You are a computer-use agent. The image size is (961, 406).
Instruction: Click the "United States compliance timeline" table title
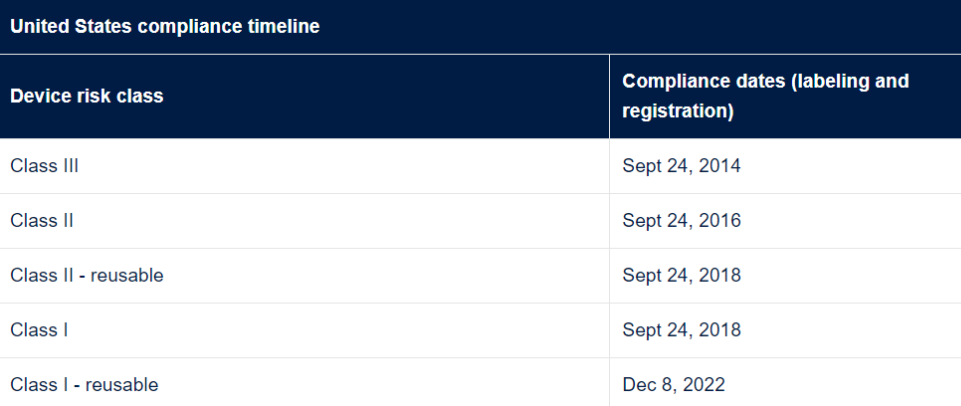(165, 27)
